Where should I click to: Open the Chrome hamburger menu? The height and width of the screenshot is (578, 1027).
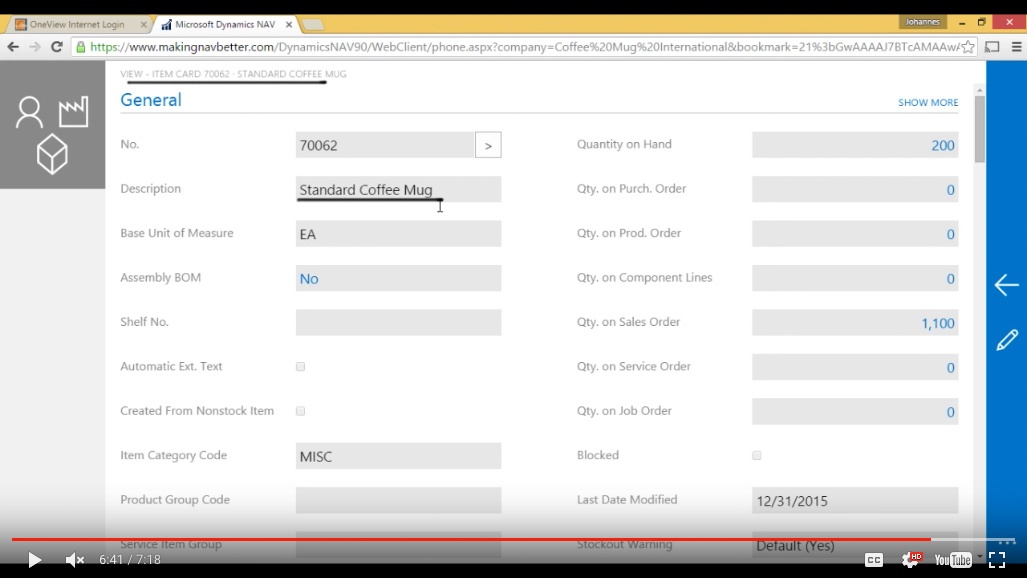tap(1017, 47)
